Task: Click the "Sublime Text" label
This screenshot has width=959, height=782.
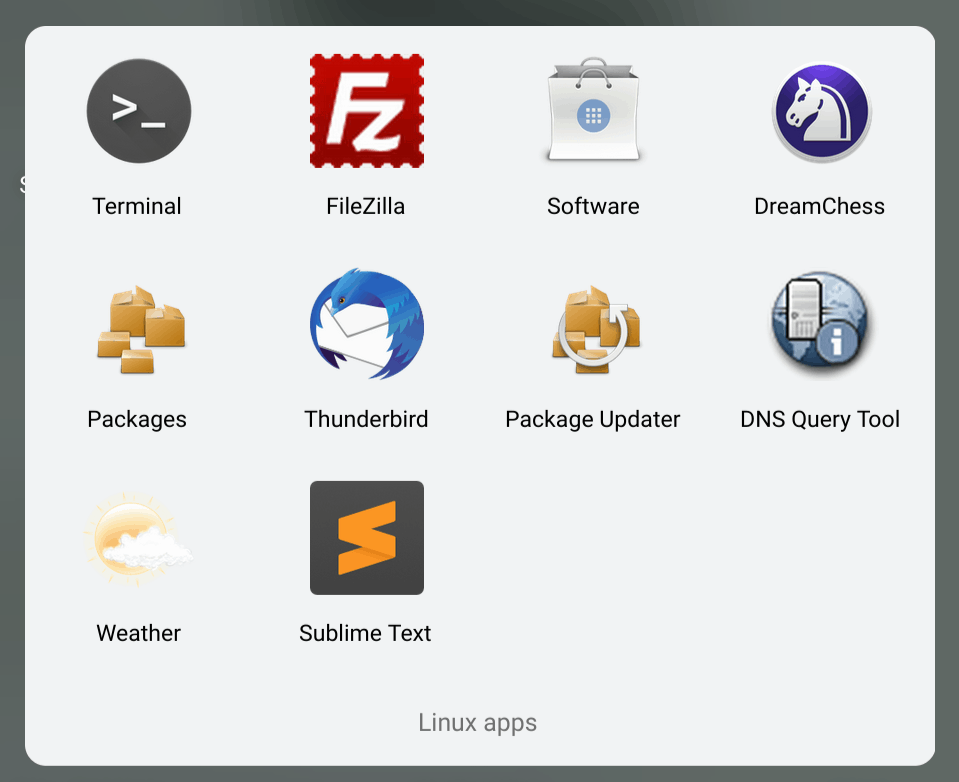Action: 365,633
